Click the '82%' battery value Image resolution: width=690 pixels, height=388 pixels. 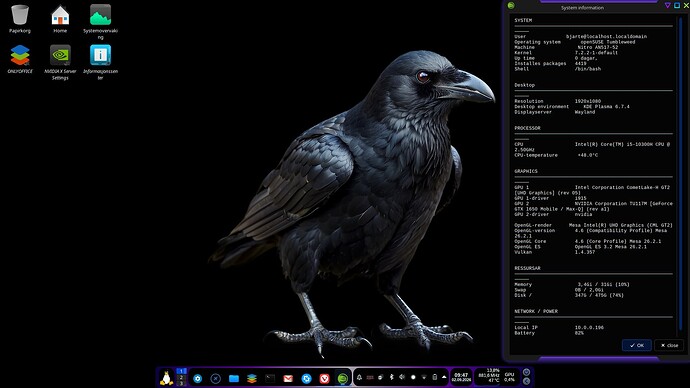(579, 333)
